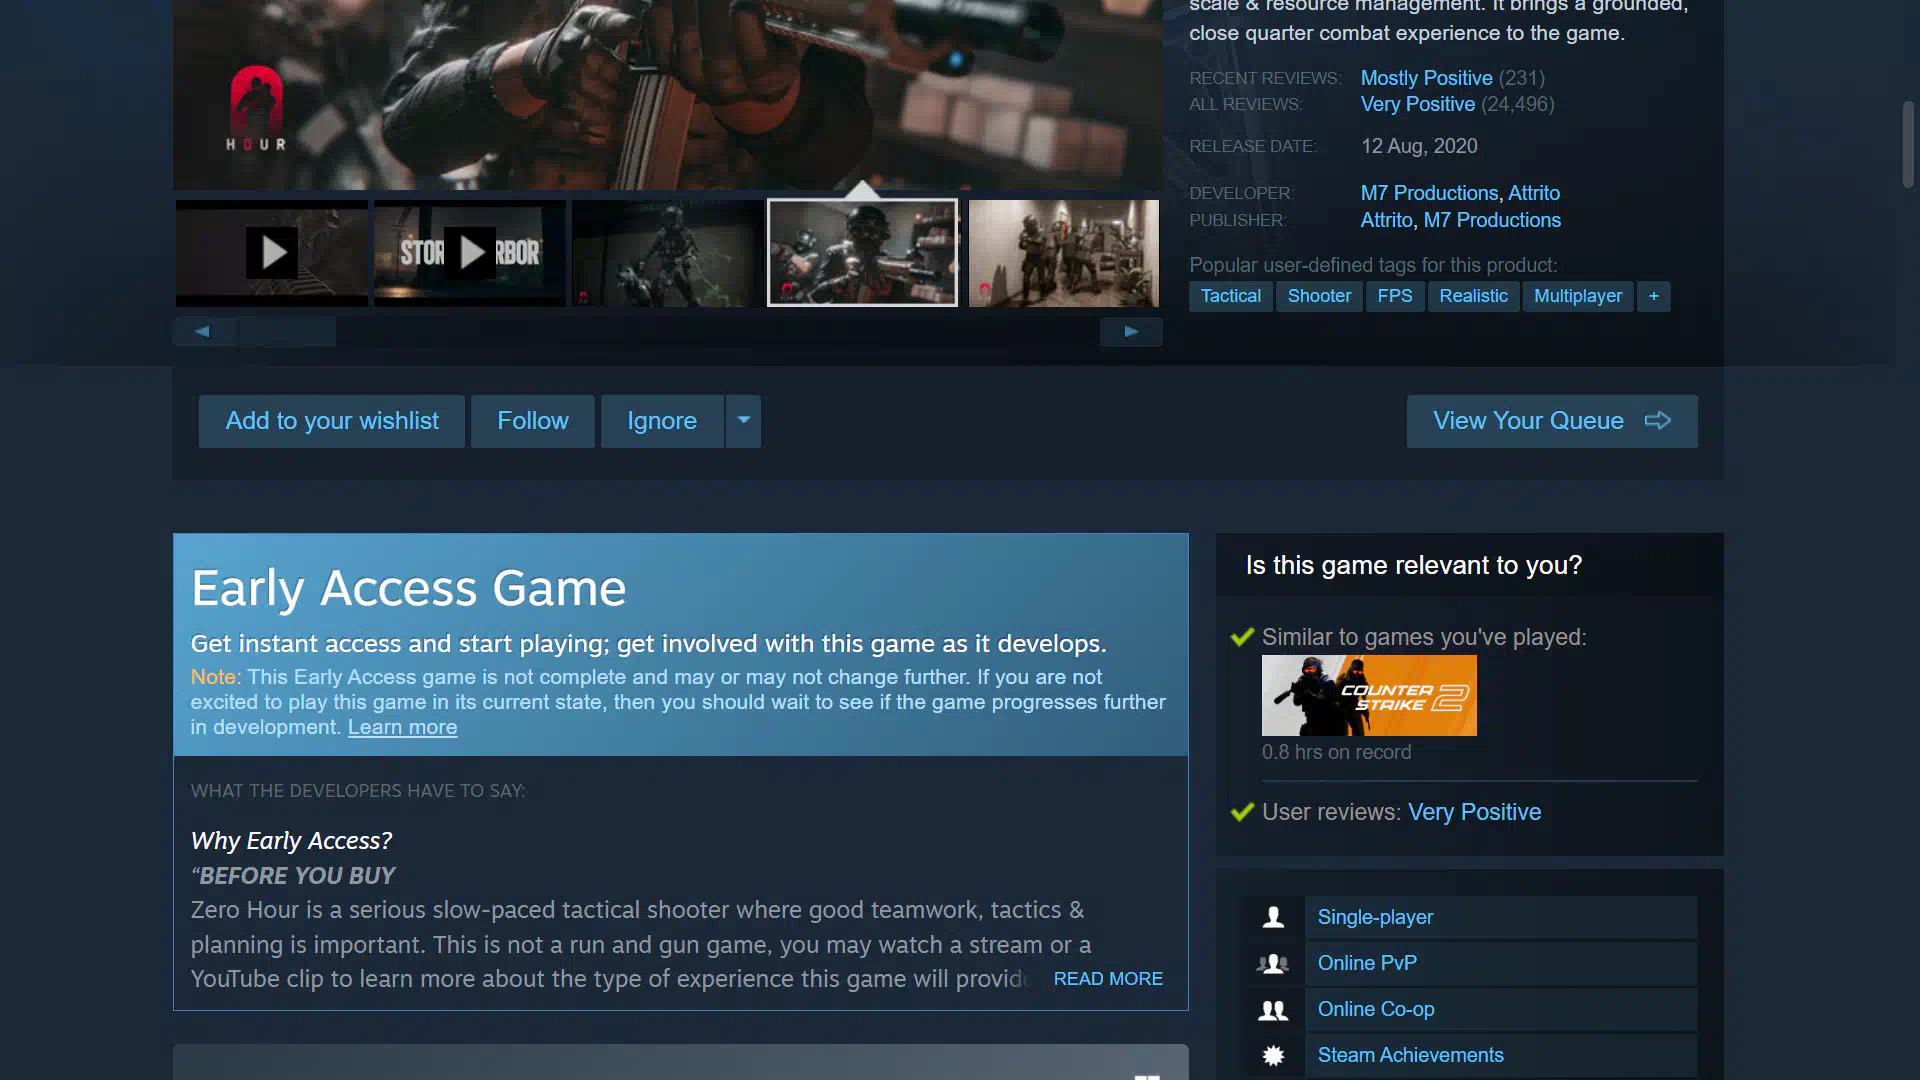Viewport: 1920px width, 1080px height.
Task: Play the second trailer with STORM HARBOR text
Action: [470, 253]
